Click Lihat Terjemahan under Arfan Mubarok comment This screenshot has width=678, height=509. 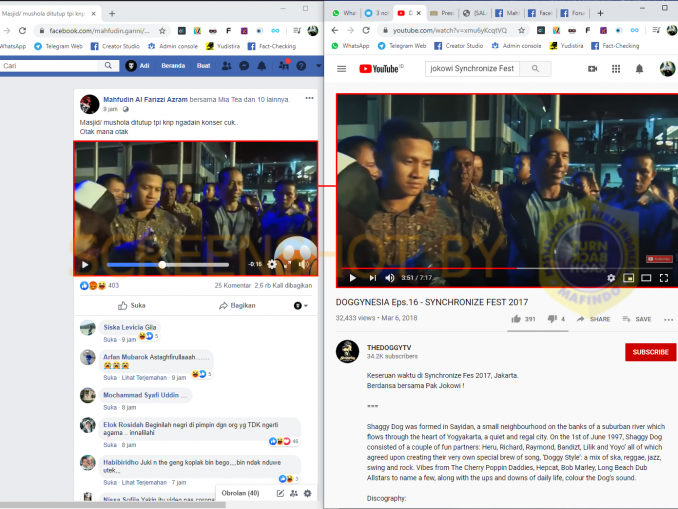tap(144, 378)
